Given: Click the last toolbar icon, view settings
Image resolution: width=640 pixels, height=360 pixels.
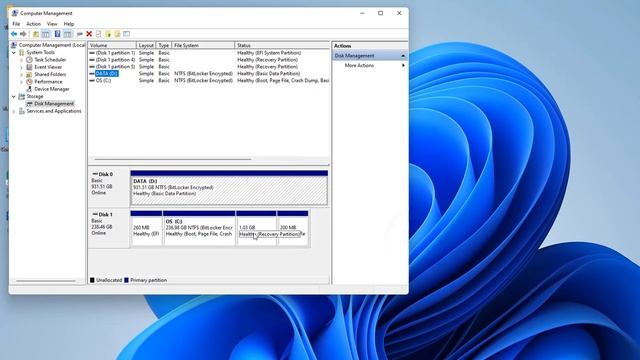Looking at the screenshot, I should coord(127,34).
